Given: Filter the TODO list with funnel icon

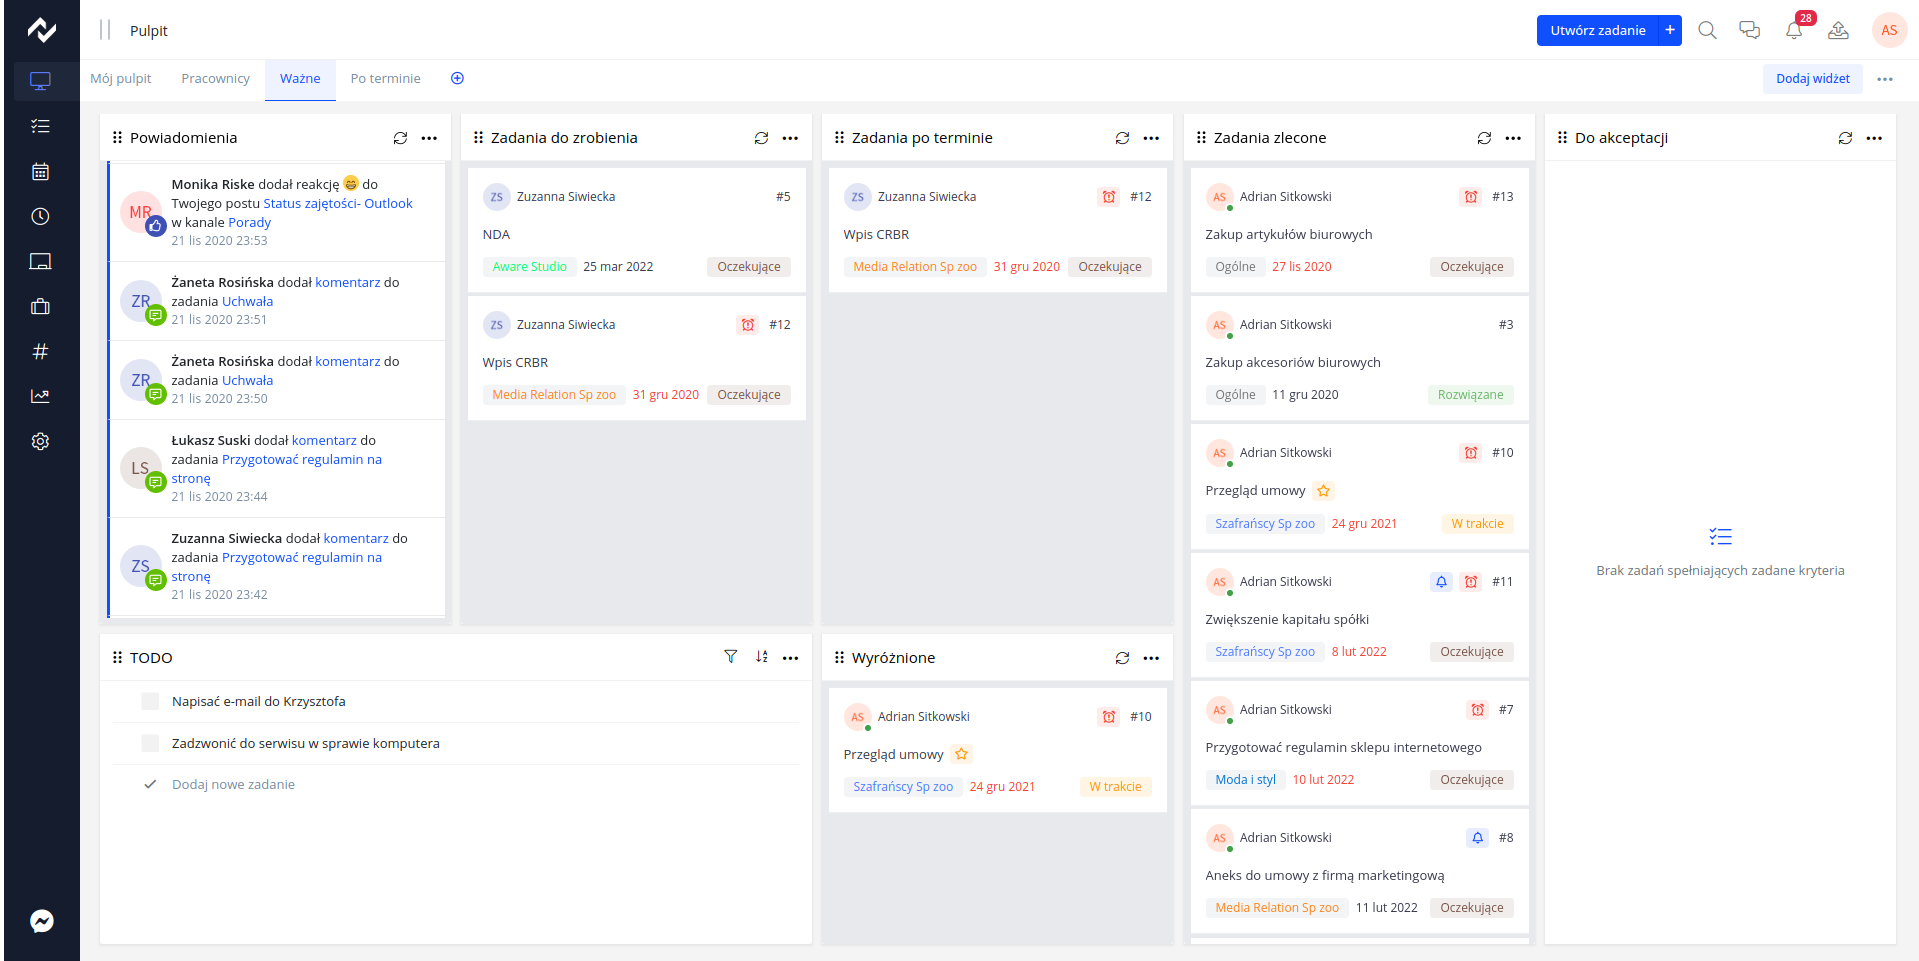Looking at the screenshot, I should (x=731, y=657).
